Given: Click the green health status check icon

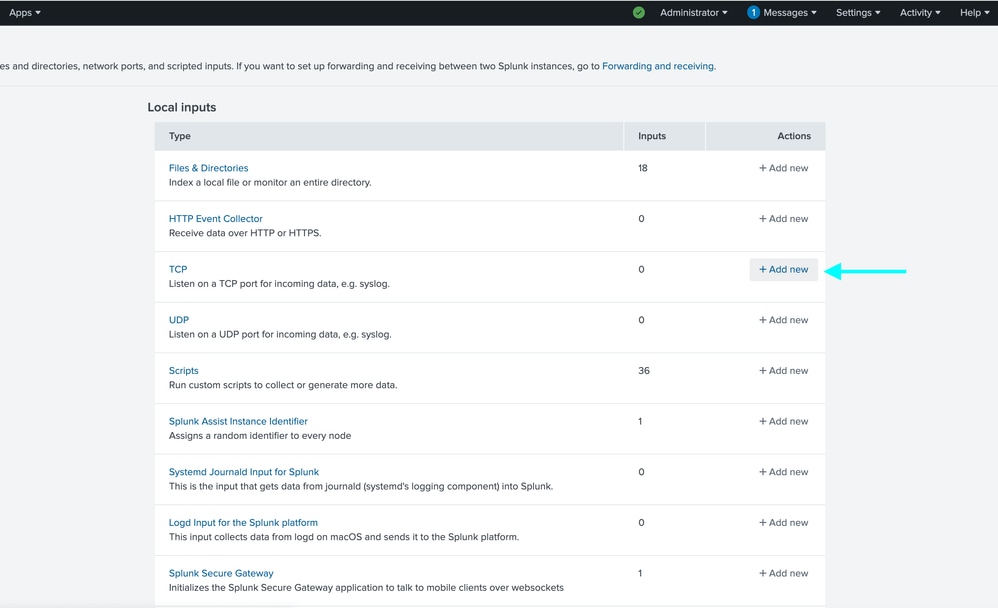Looking at the screenshot, I should [638, 13].
